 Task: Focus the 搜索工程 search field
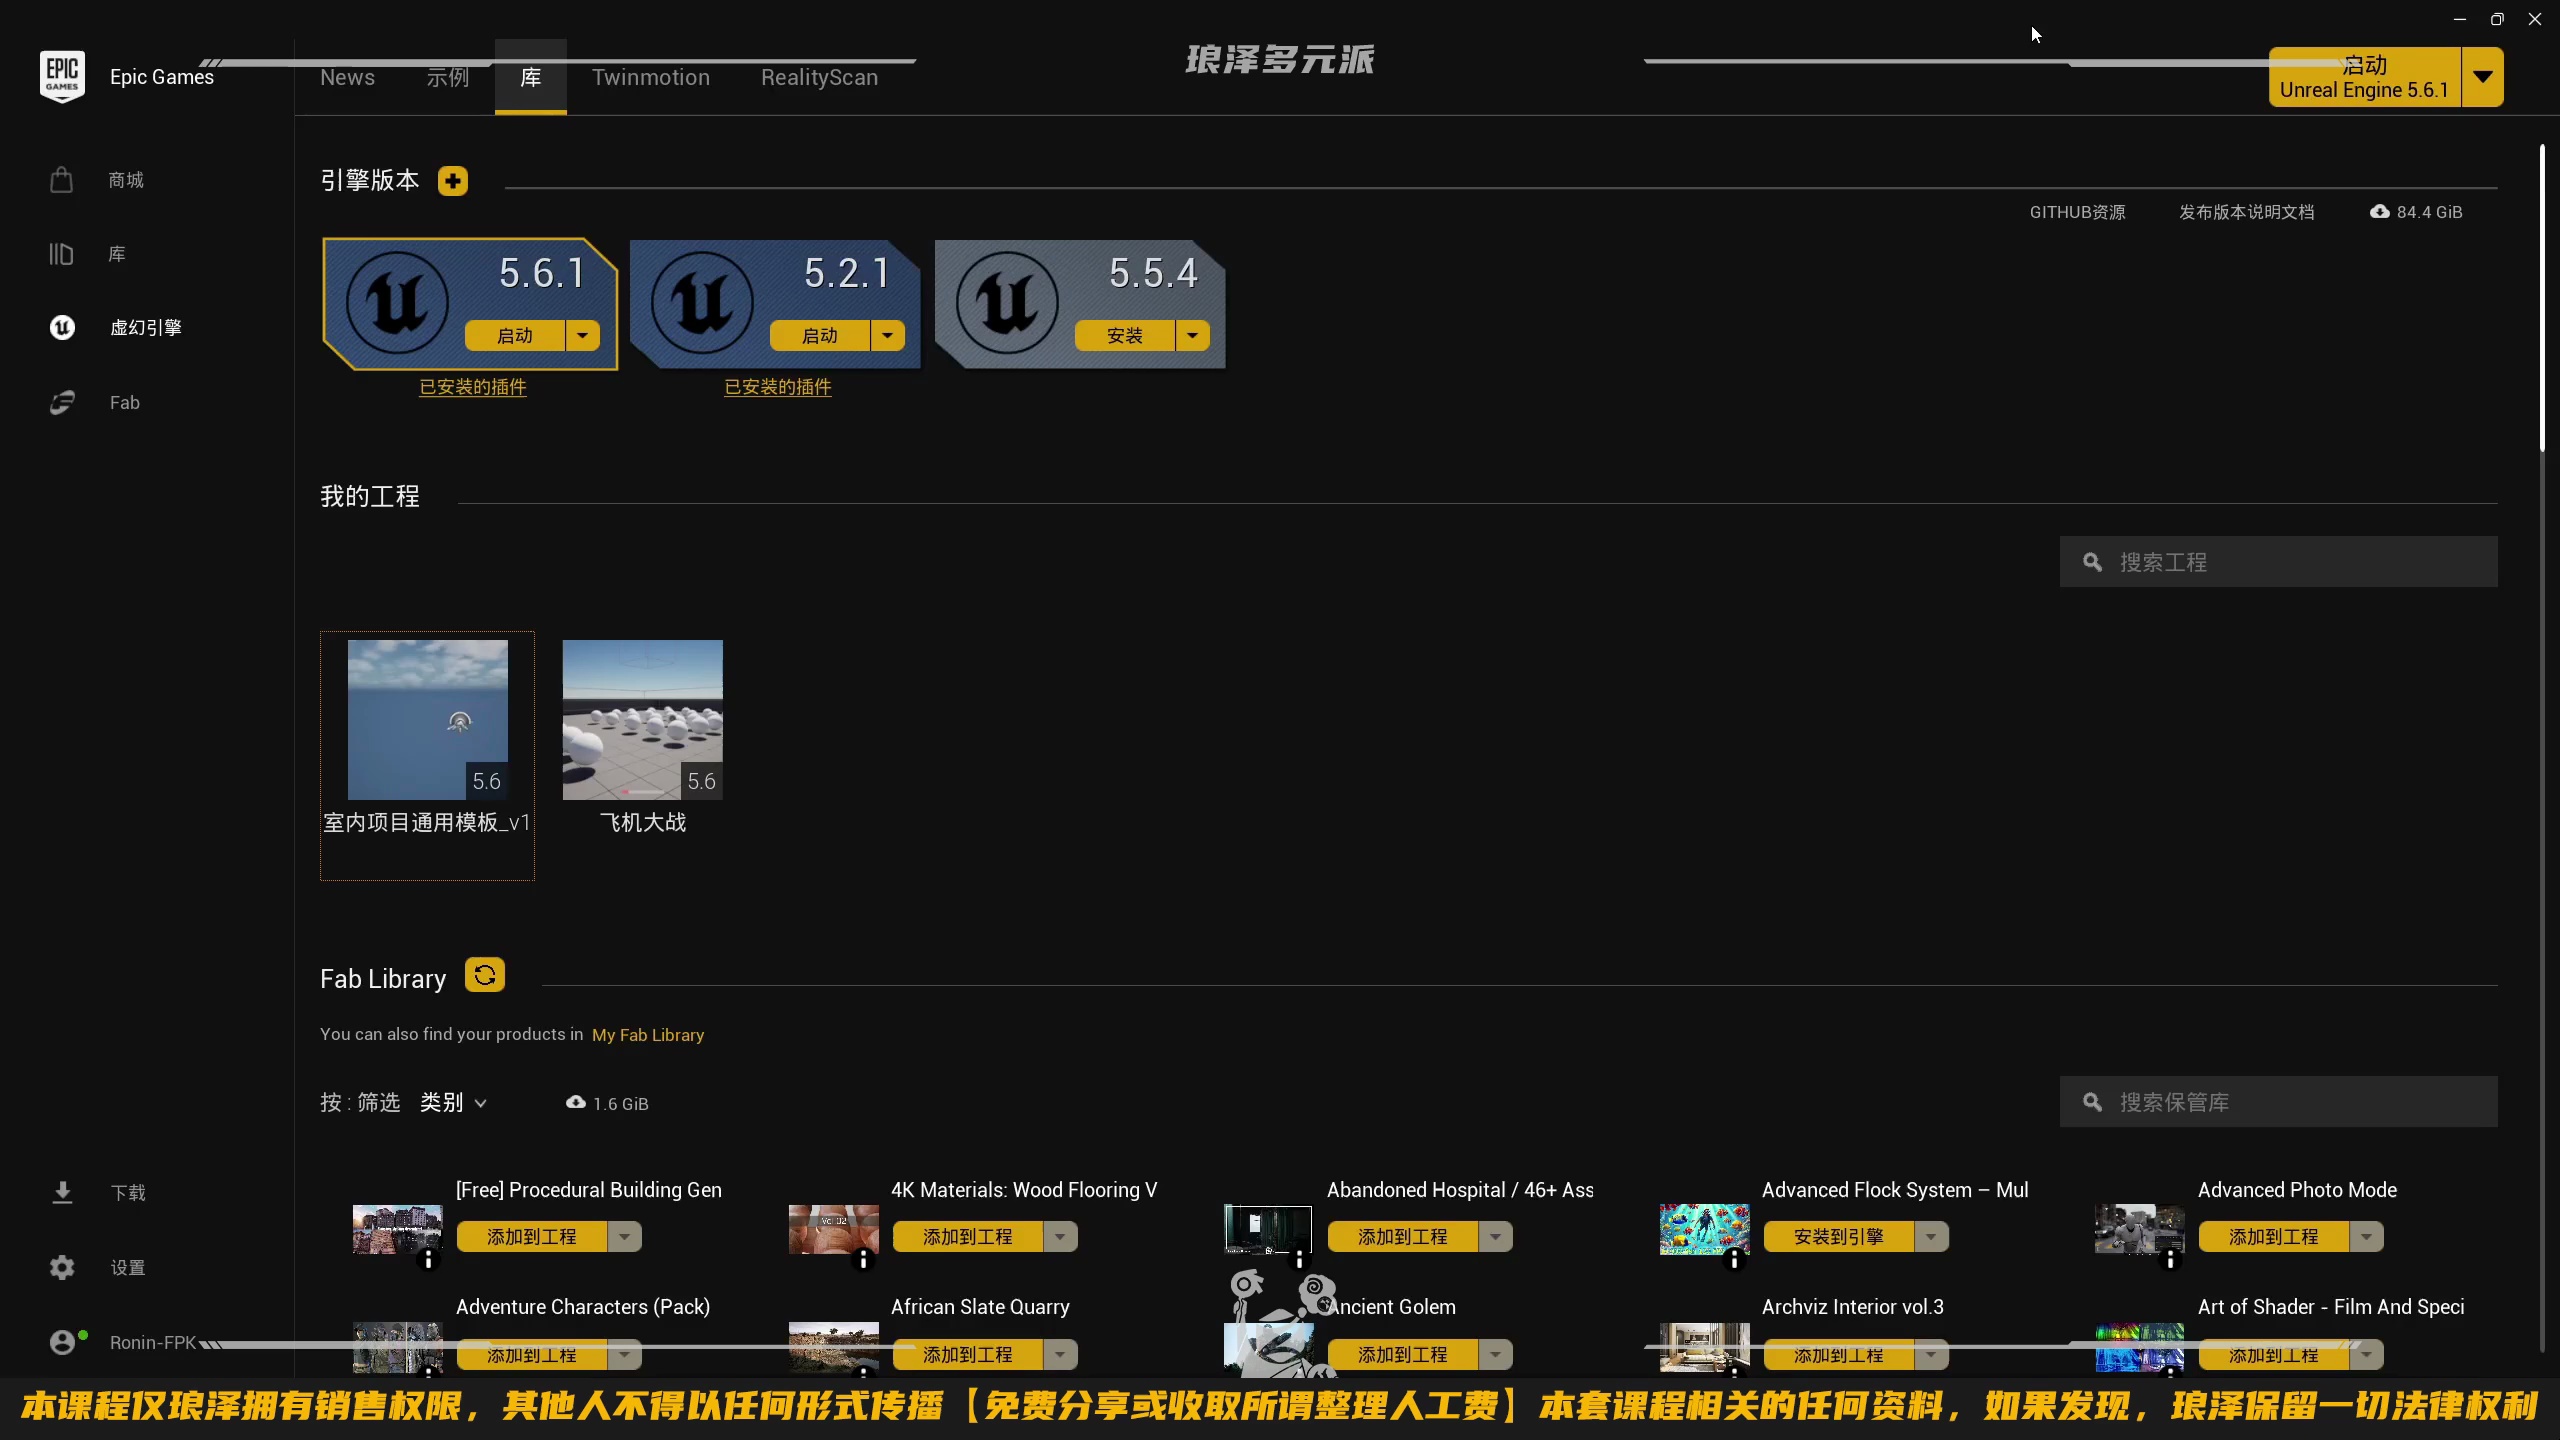click(x=2279, y=562)
